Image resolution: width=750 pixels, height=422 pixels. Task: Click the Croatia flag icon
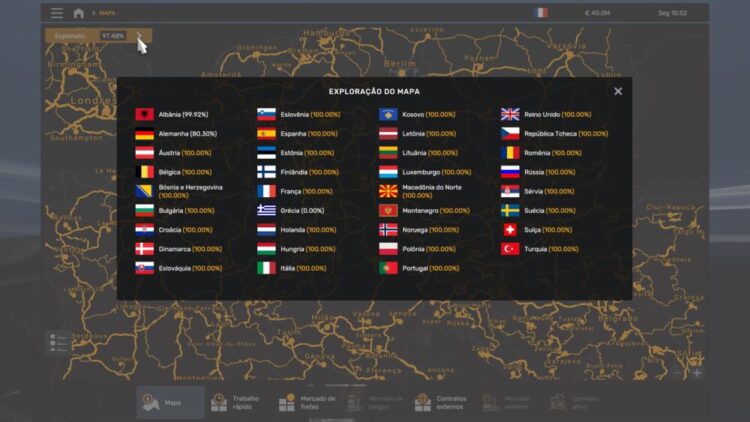(144, 230)
